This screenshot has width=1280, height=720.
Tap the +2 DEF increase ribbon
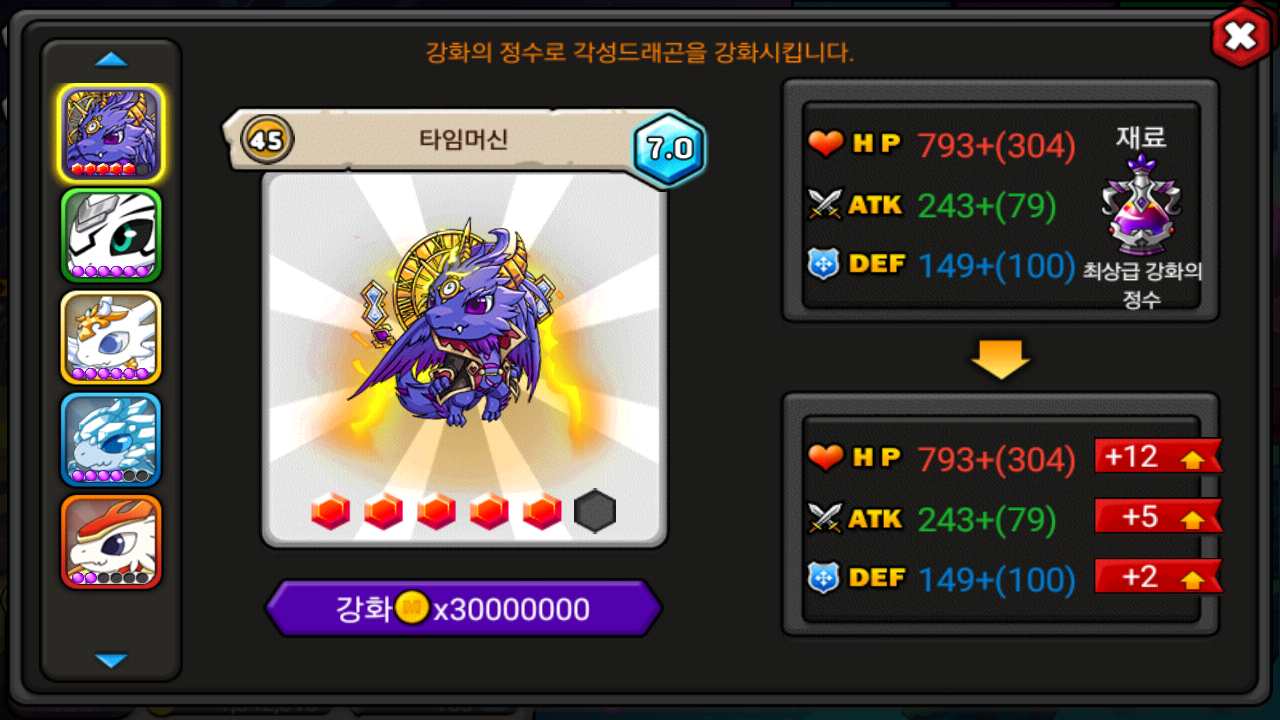point(1158,576)
